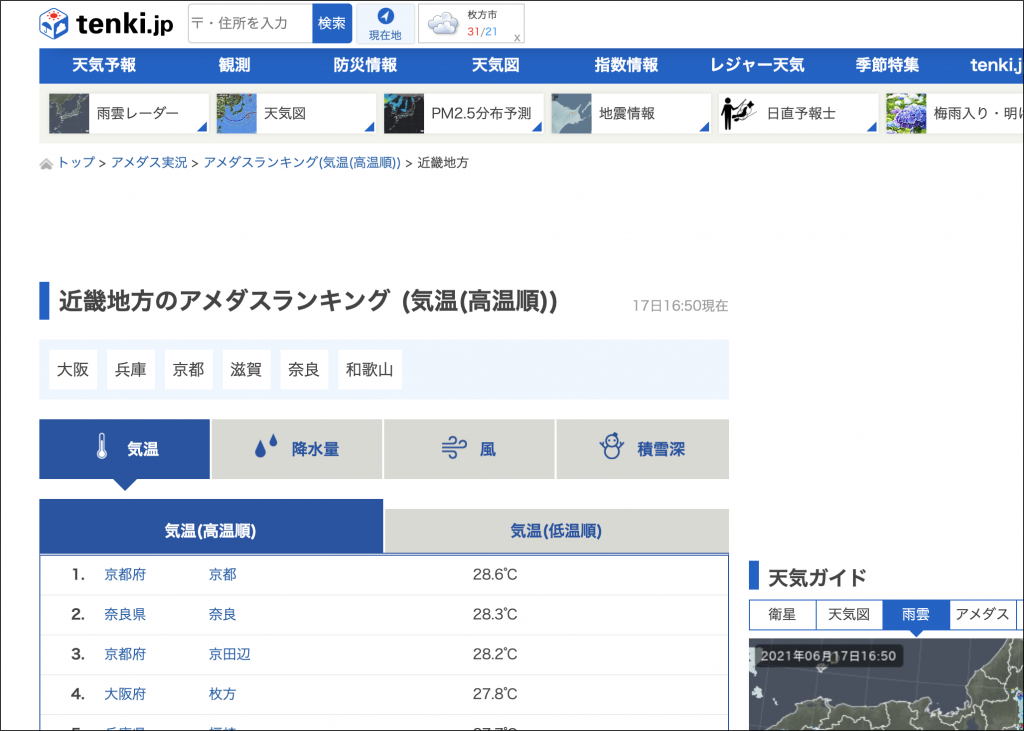1024x731 pixels.
Task: Select the raindrop 降水量 tab icon
Action: click(x=266, y=448)
